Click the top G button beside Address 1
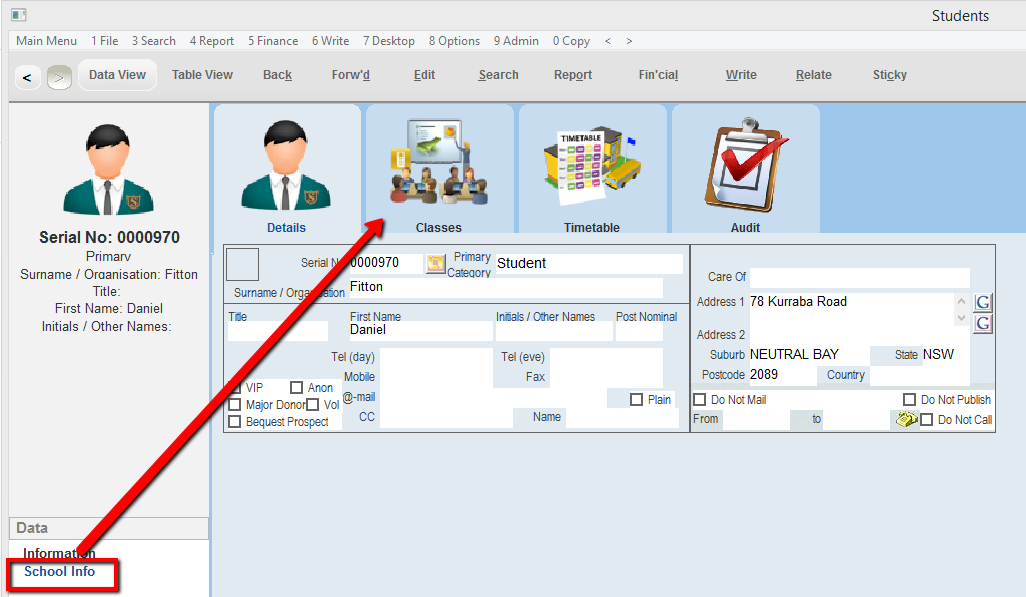The width and height of the screenshot is (1026, 597). point(983,303)
